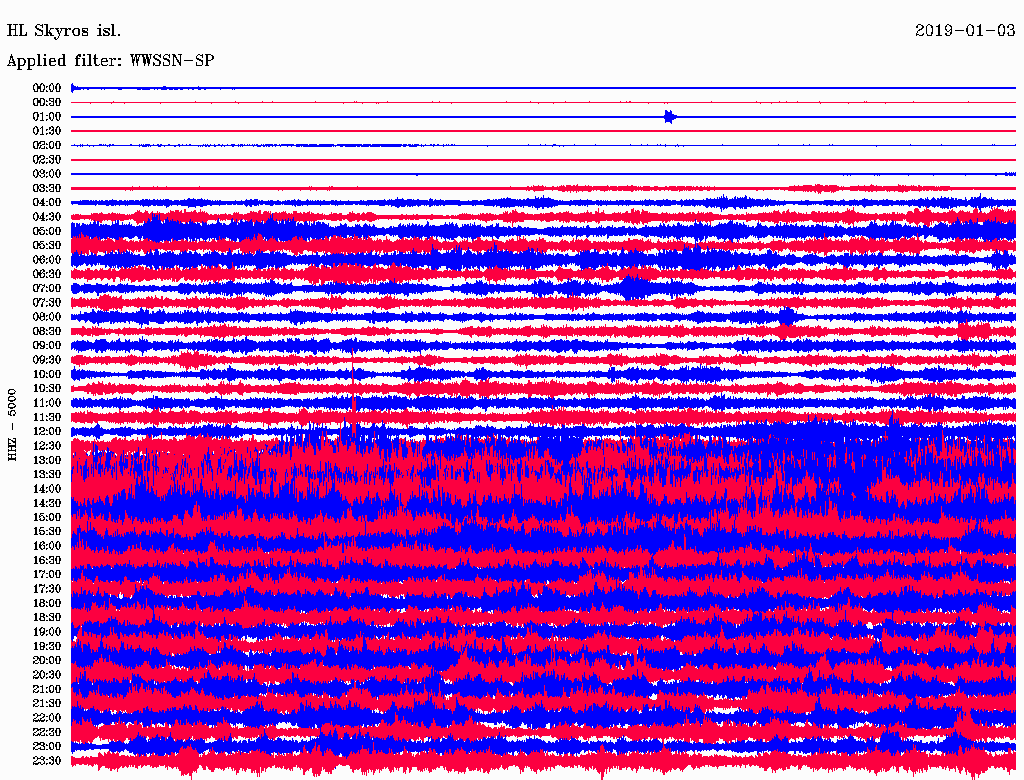
Task: Select the 14:30 time label
Action: (x=47, y=503)
